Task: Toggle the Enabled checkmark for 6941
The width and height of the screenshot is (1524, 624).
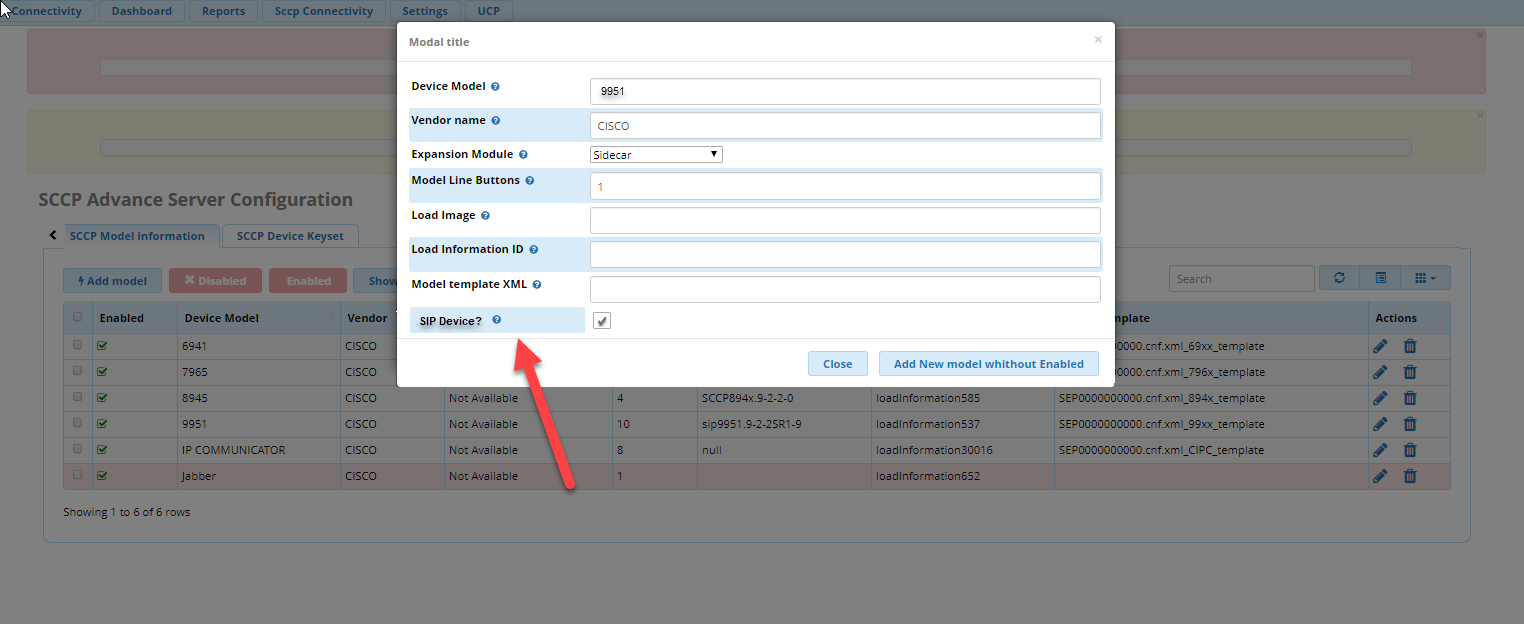Action: [102, 345]
